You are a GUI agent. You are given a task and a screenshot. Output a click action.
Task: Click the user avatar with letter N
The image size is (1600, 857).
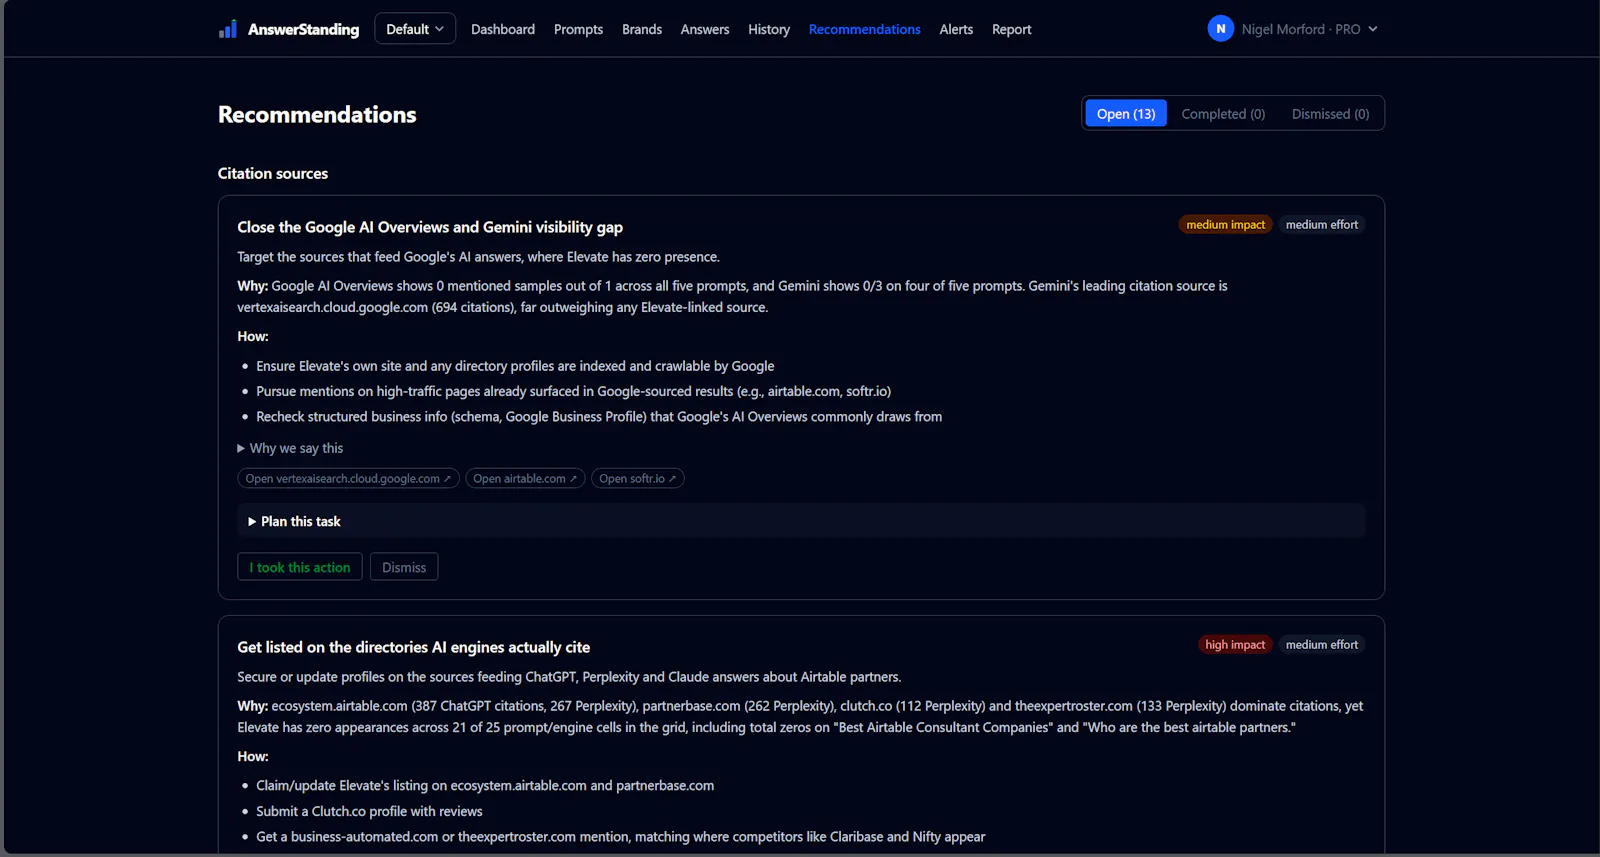[1220, 29]
